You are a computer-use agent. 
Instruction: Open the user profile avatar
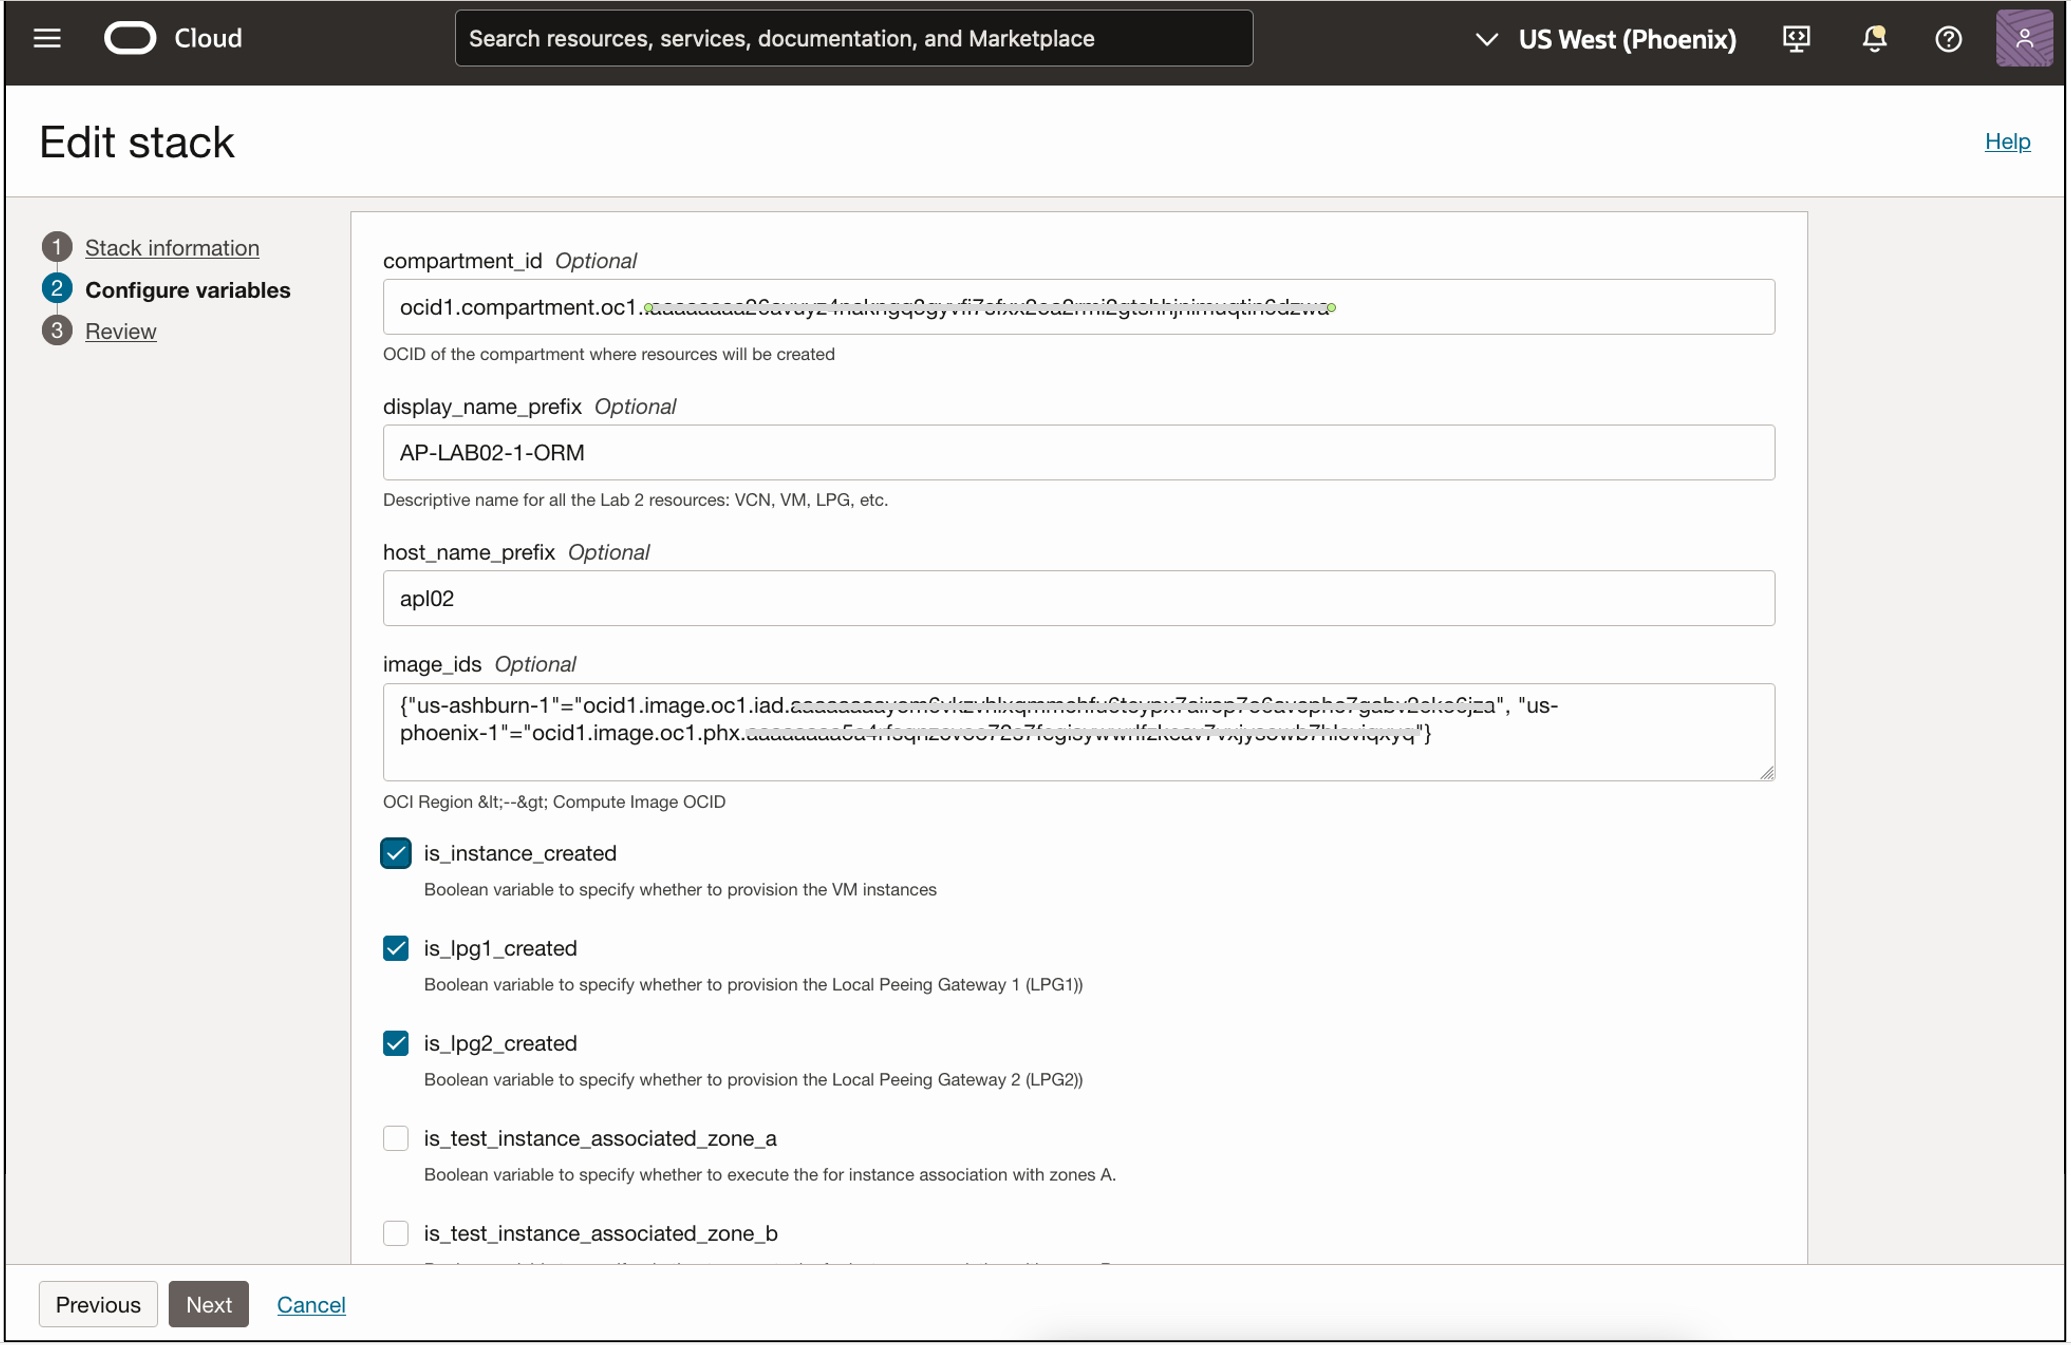(2024, 38)
